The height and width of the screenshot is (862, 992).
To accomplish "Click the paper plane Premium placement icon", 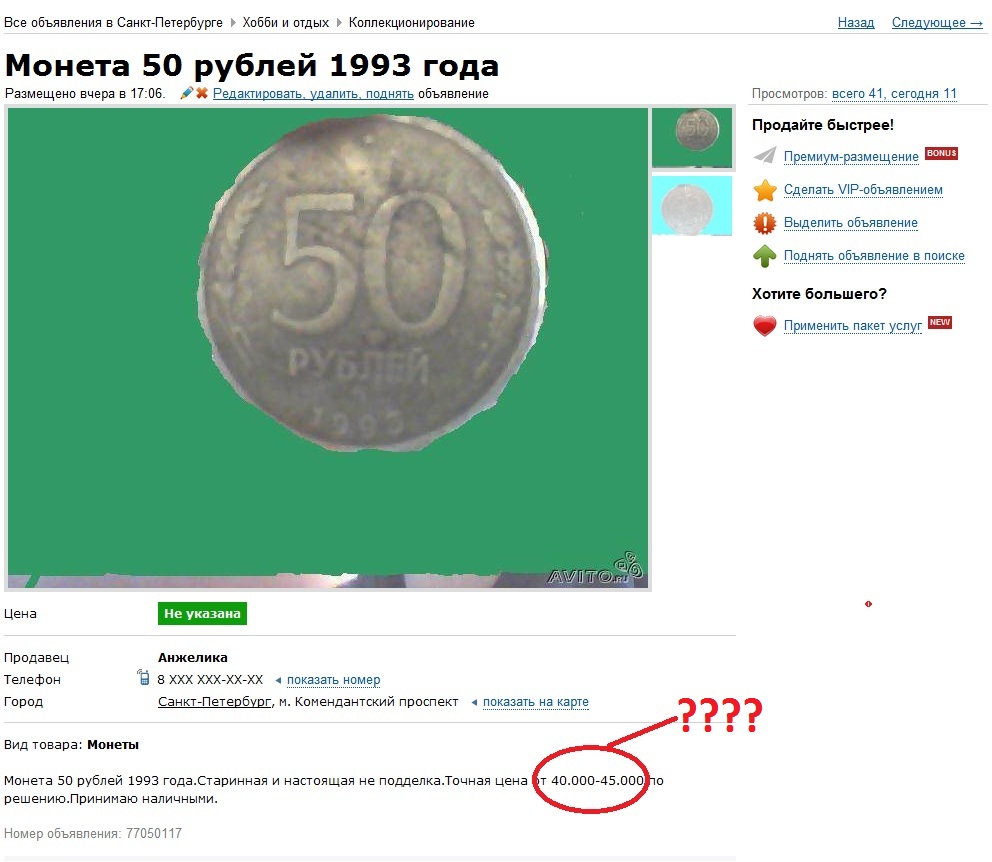I will click(764, 156).
